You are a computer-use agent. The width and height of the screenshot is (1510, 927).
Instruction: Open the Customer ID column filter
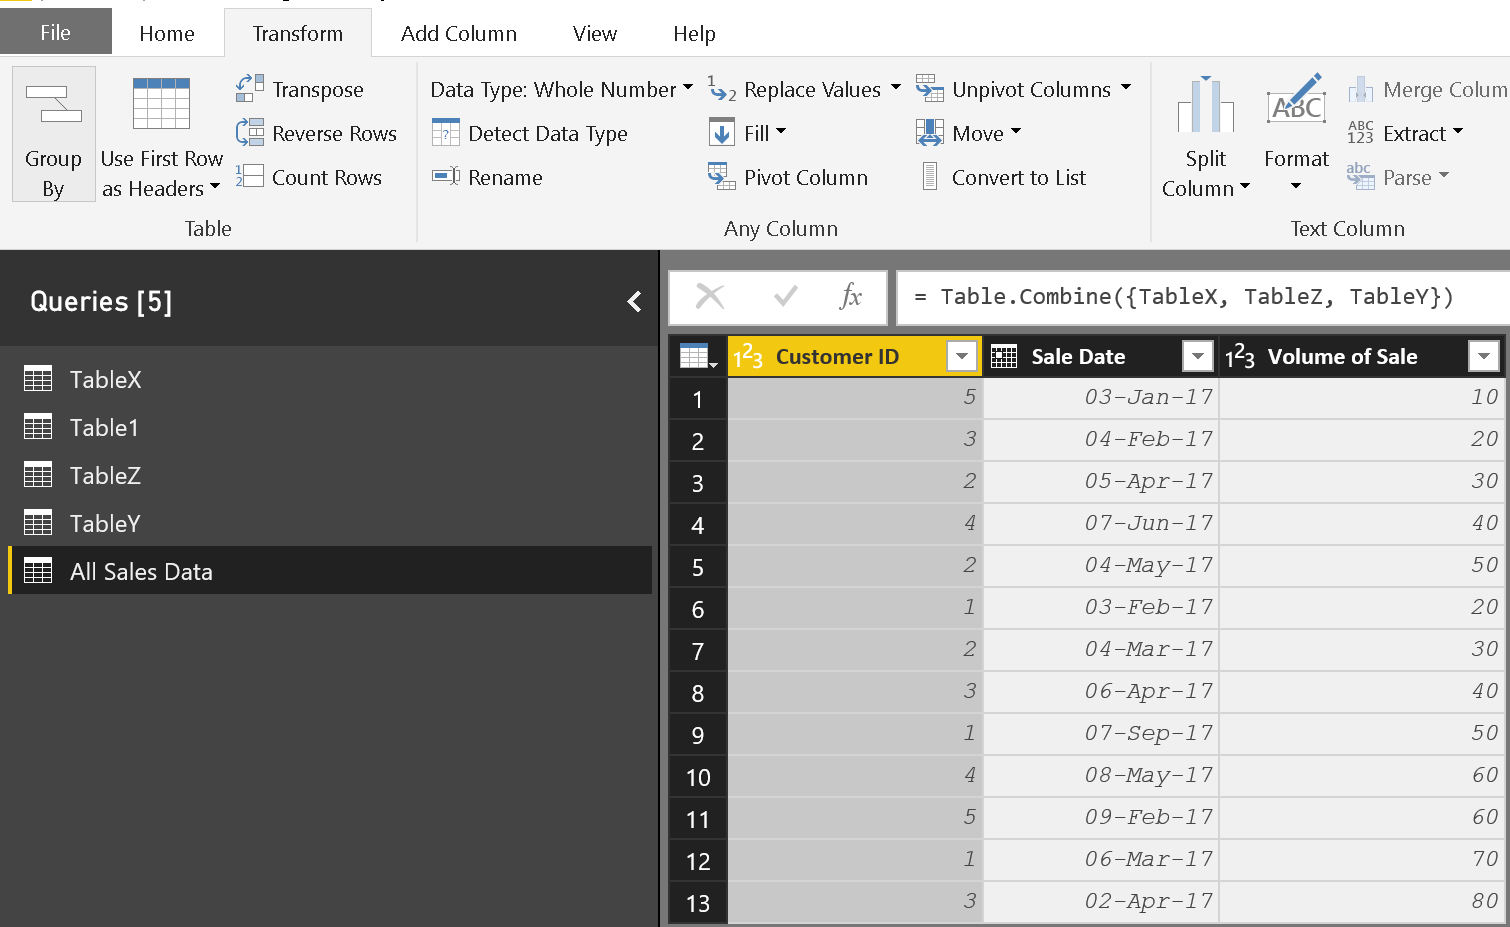click(961, 356)
